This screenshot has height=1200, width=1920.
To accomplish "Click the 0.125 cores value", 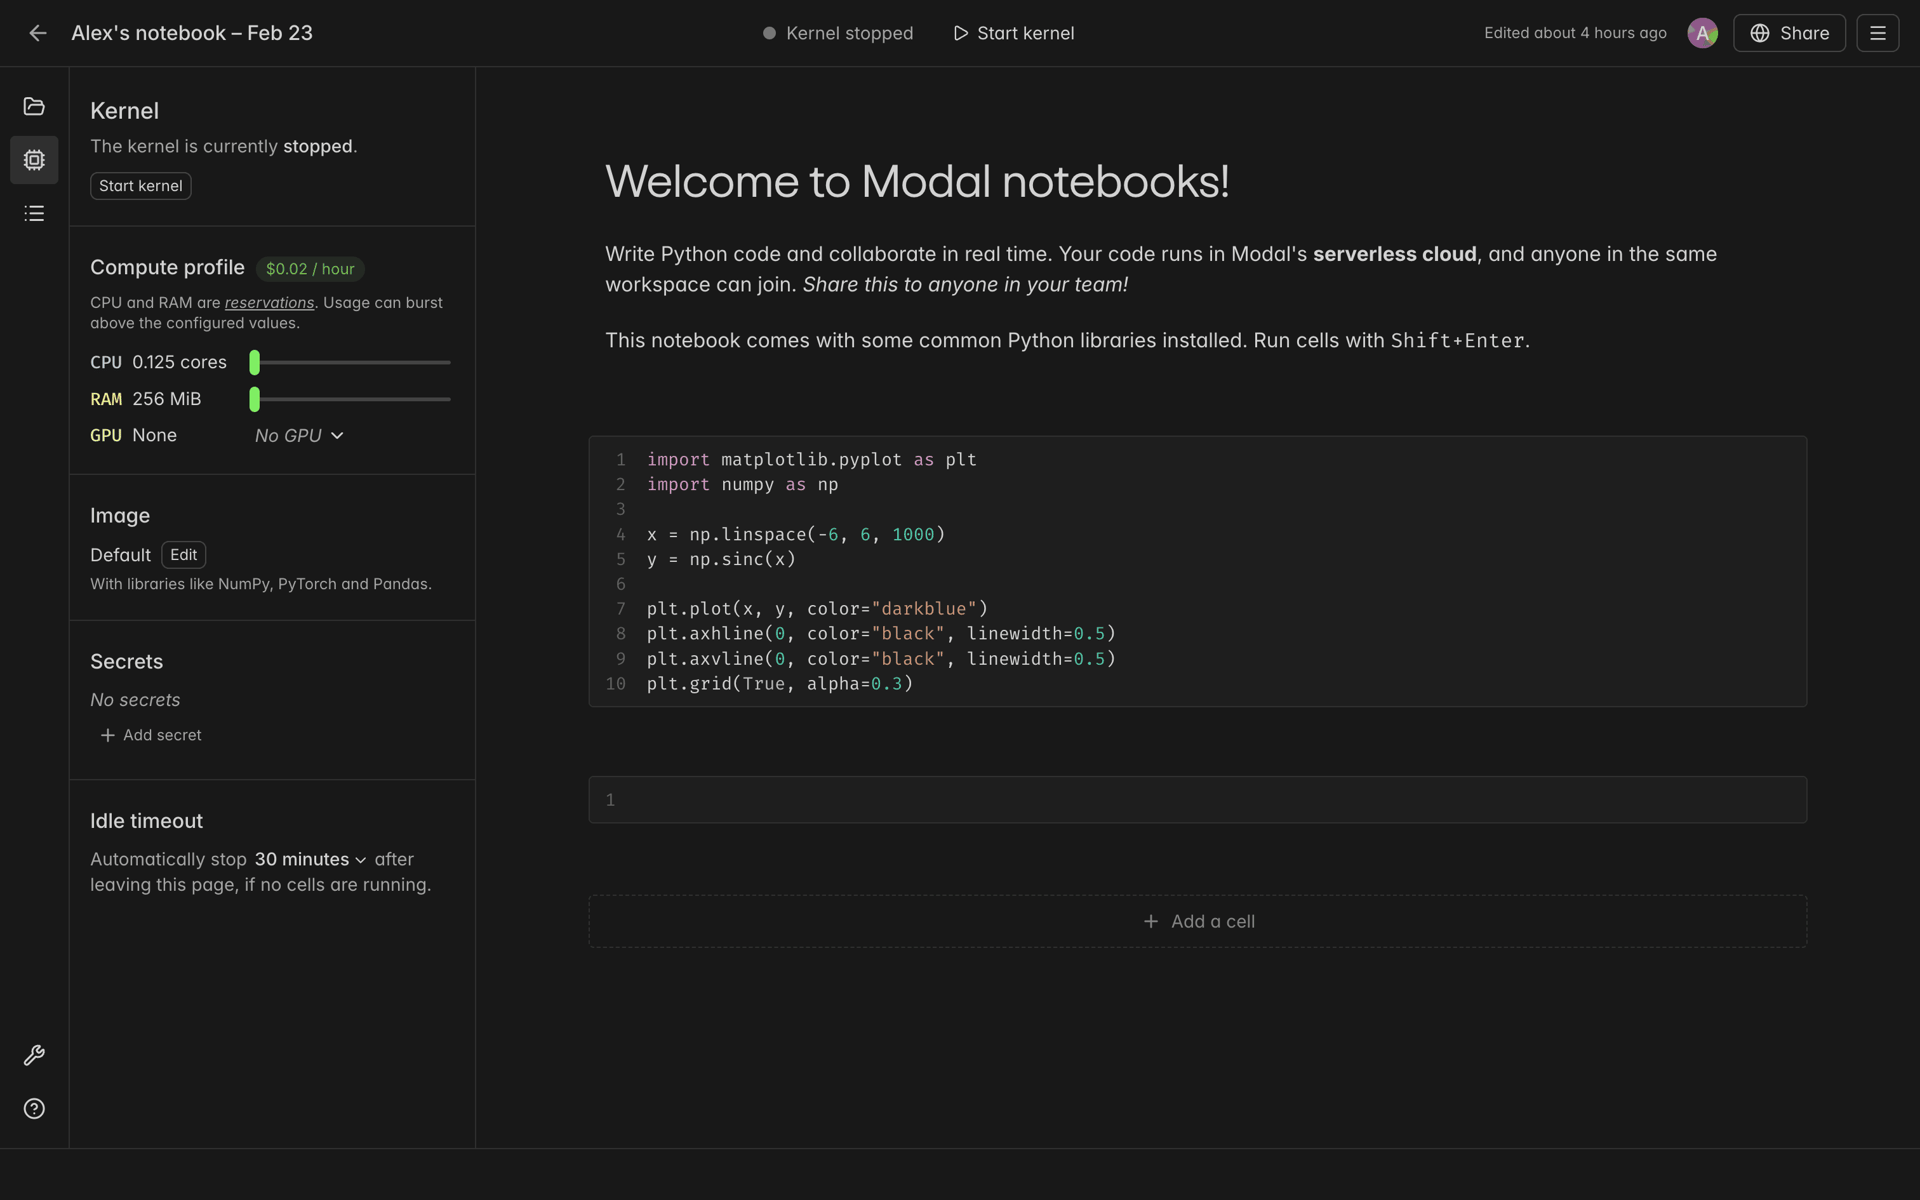I will click(179, 362).
